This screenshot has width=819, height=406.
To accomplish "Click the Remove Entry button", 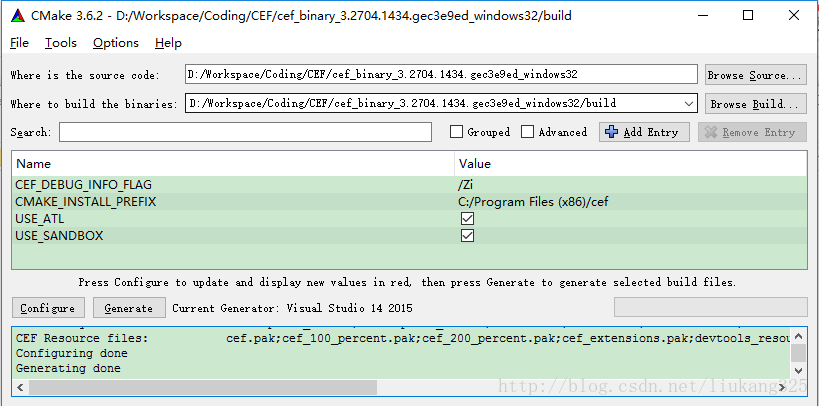I will pyautogui.click(x=752, y=132).
